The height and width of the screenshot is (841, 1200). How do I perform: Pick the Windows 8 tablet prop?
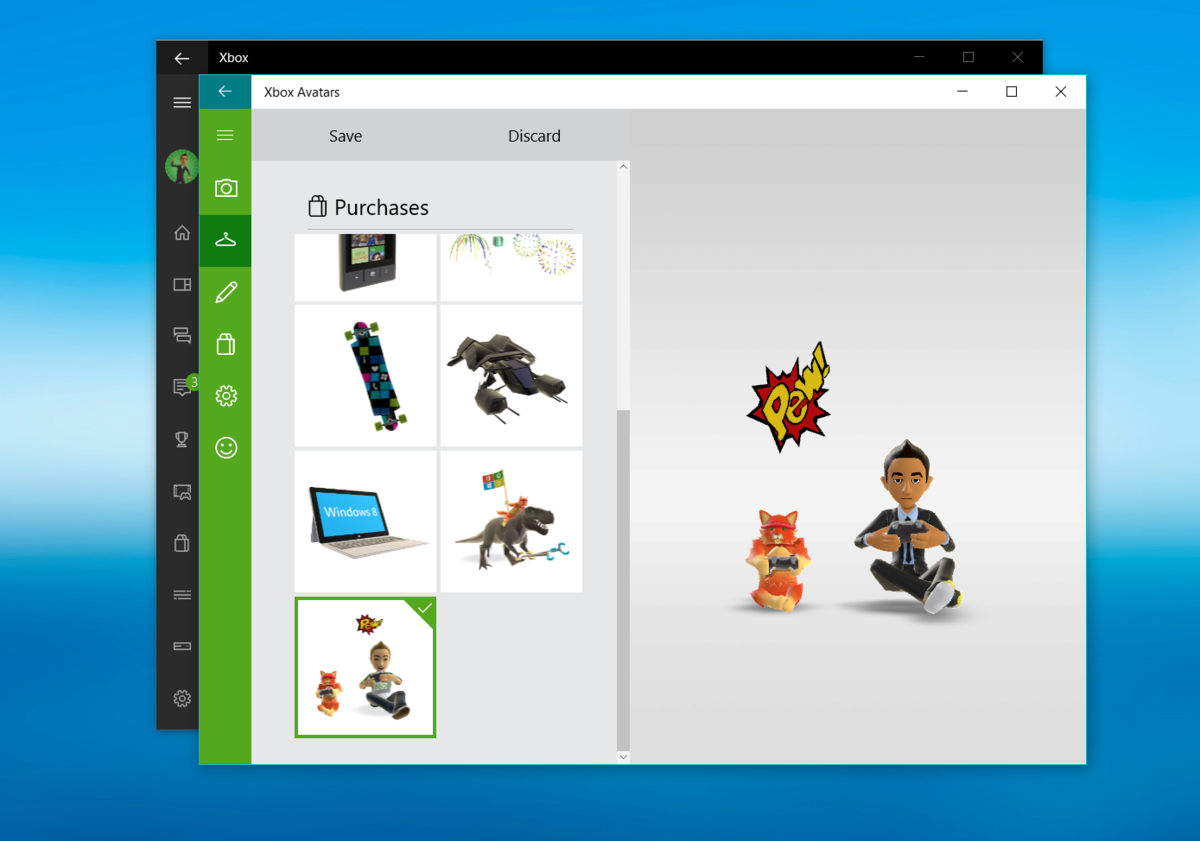tap(365, 521)
